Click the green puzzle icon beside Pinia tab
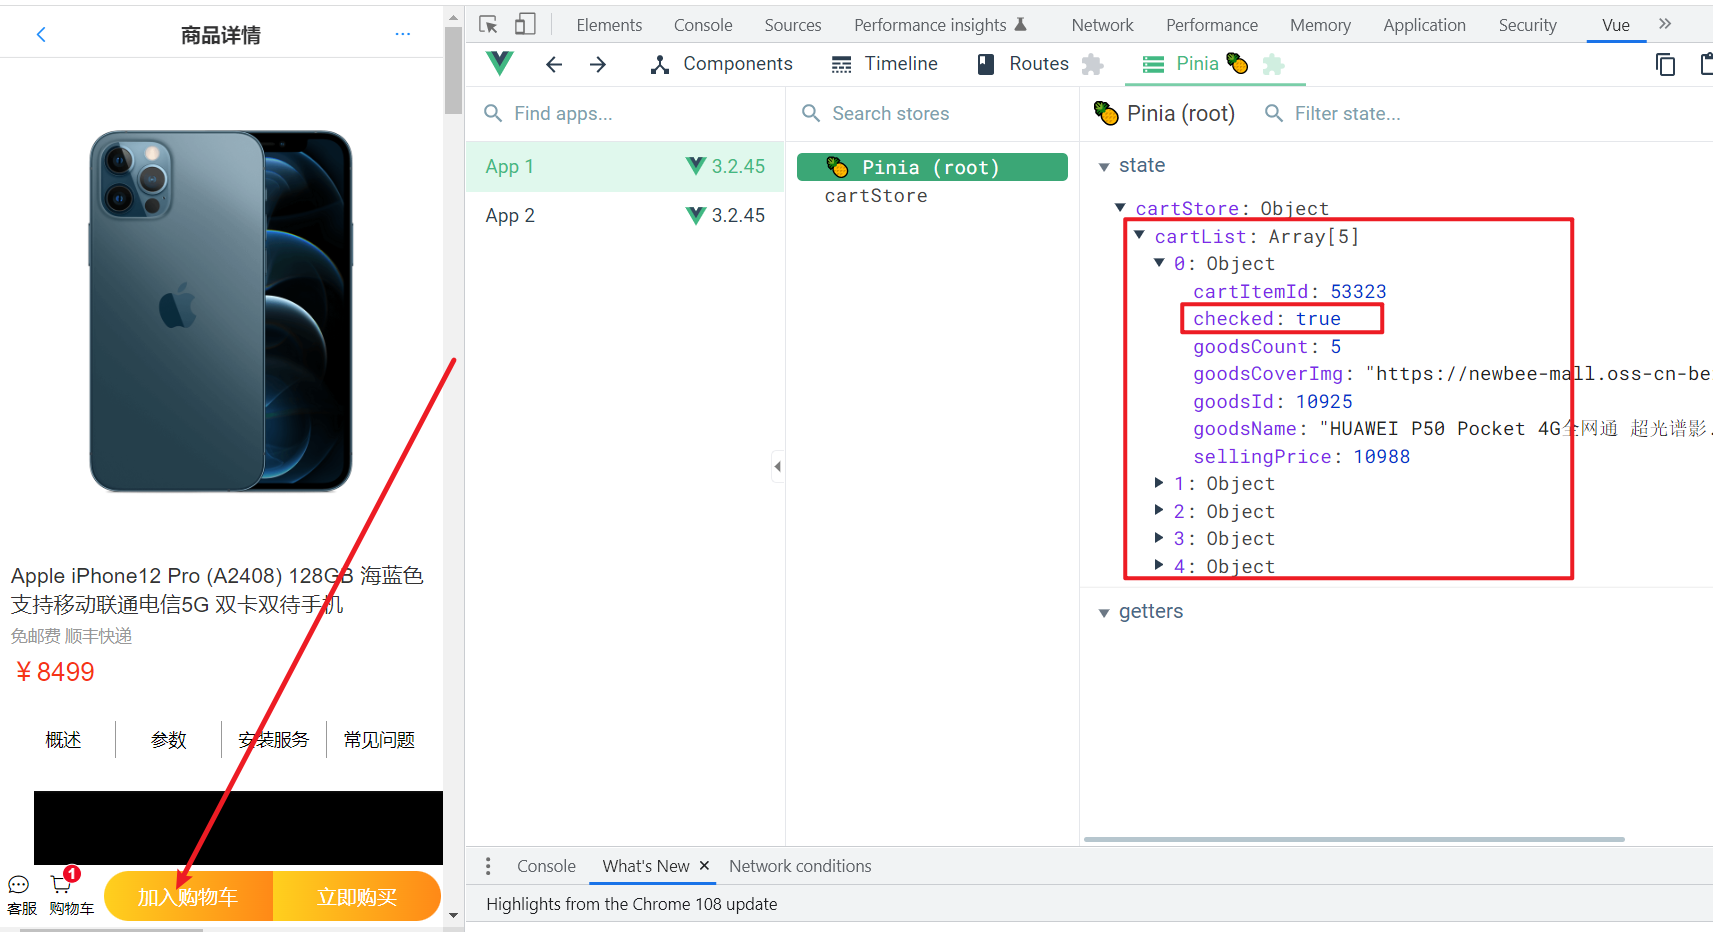Screen dimensions: 1713x932 pyautogui.click(x=1273, y=64)
